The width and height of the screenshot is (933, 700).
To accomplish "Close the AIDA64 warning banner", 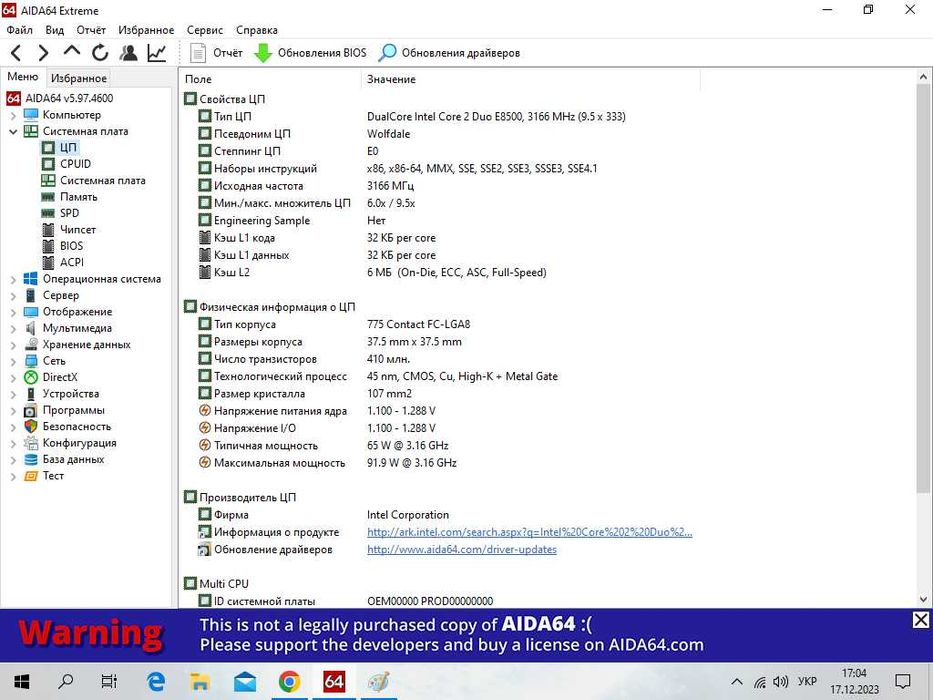I will tap(921, 620).
